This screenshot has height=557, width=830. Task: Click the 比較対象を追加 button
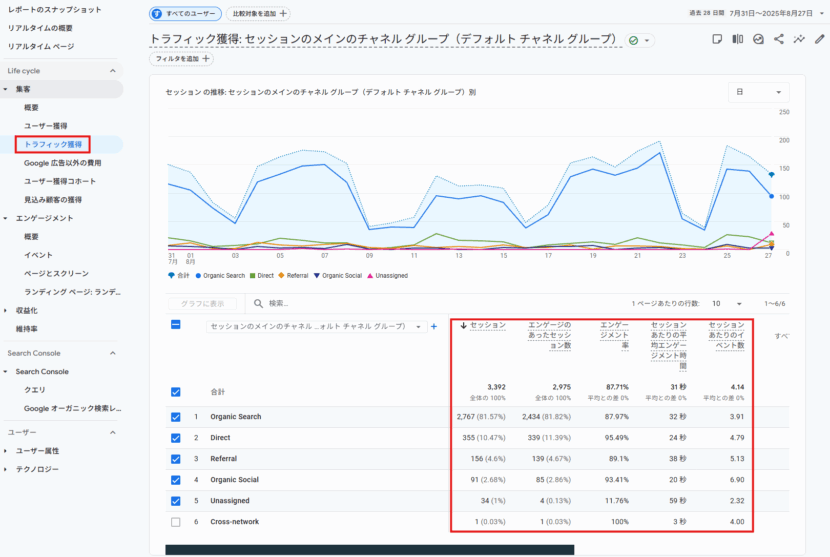pos(258,14)
